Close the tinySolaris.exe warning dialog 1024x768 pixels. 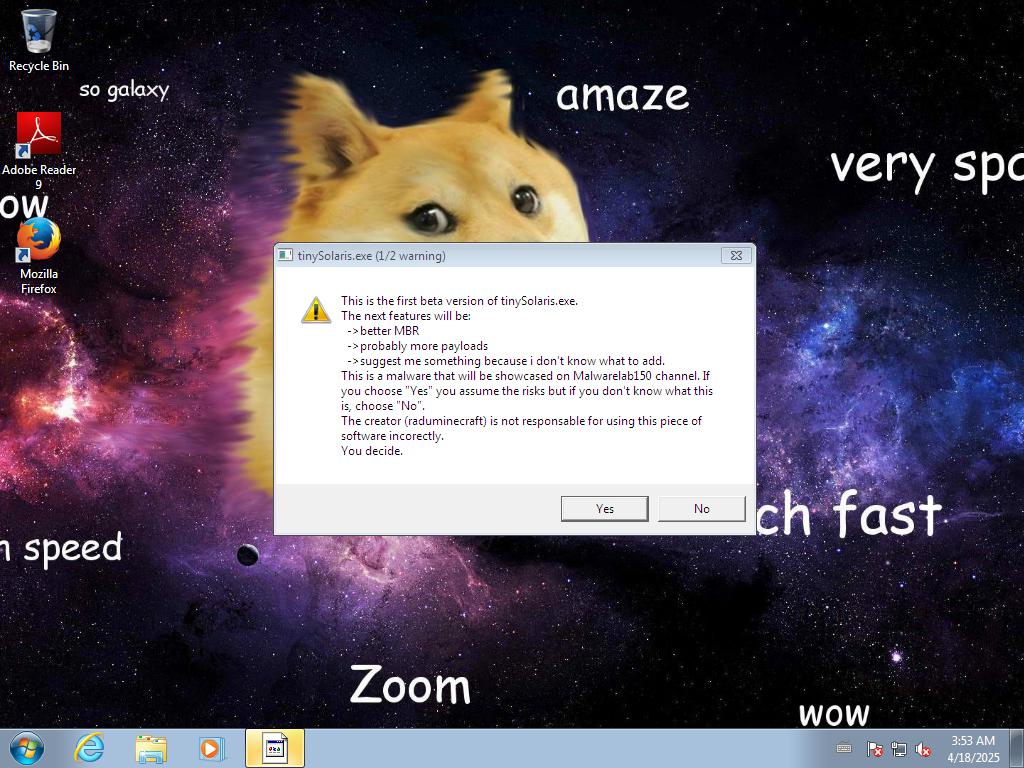(736, 255)
